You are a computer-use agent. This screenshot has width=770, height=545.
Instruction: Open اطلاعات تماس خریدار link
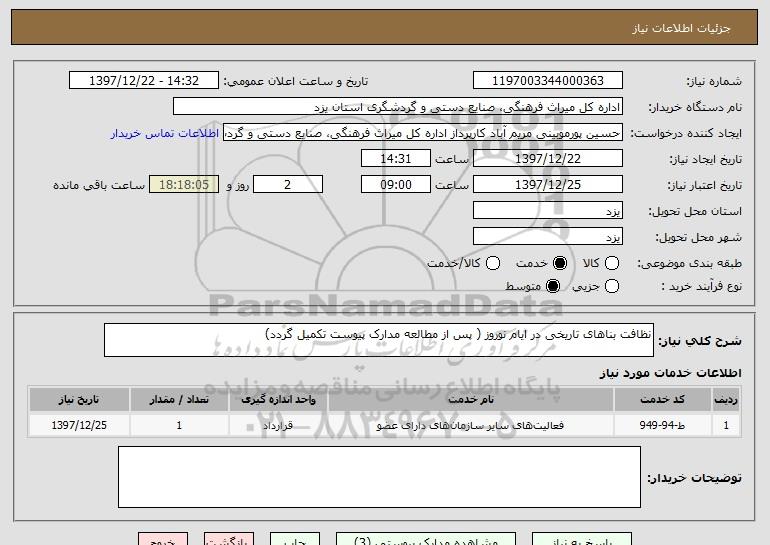[x=165, y=133]
